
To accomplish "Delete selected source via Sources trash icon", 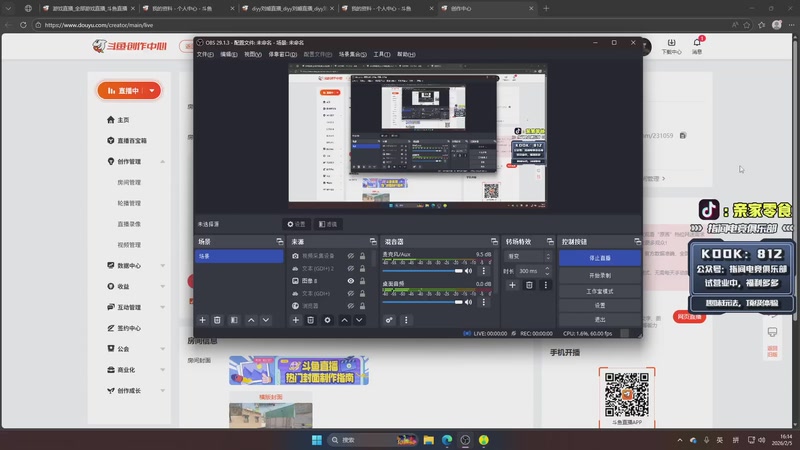I will coord(310,320).
